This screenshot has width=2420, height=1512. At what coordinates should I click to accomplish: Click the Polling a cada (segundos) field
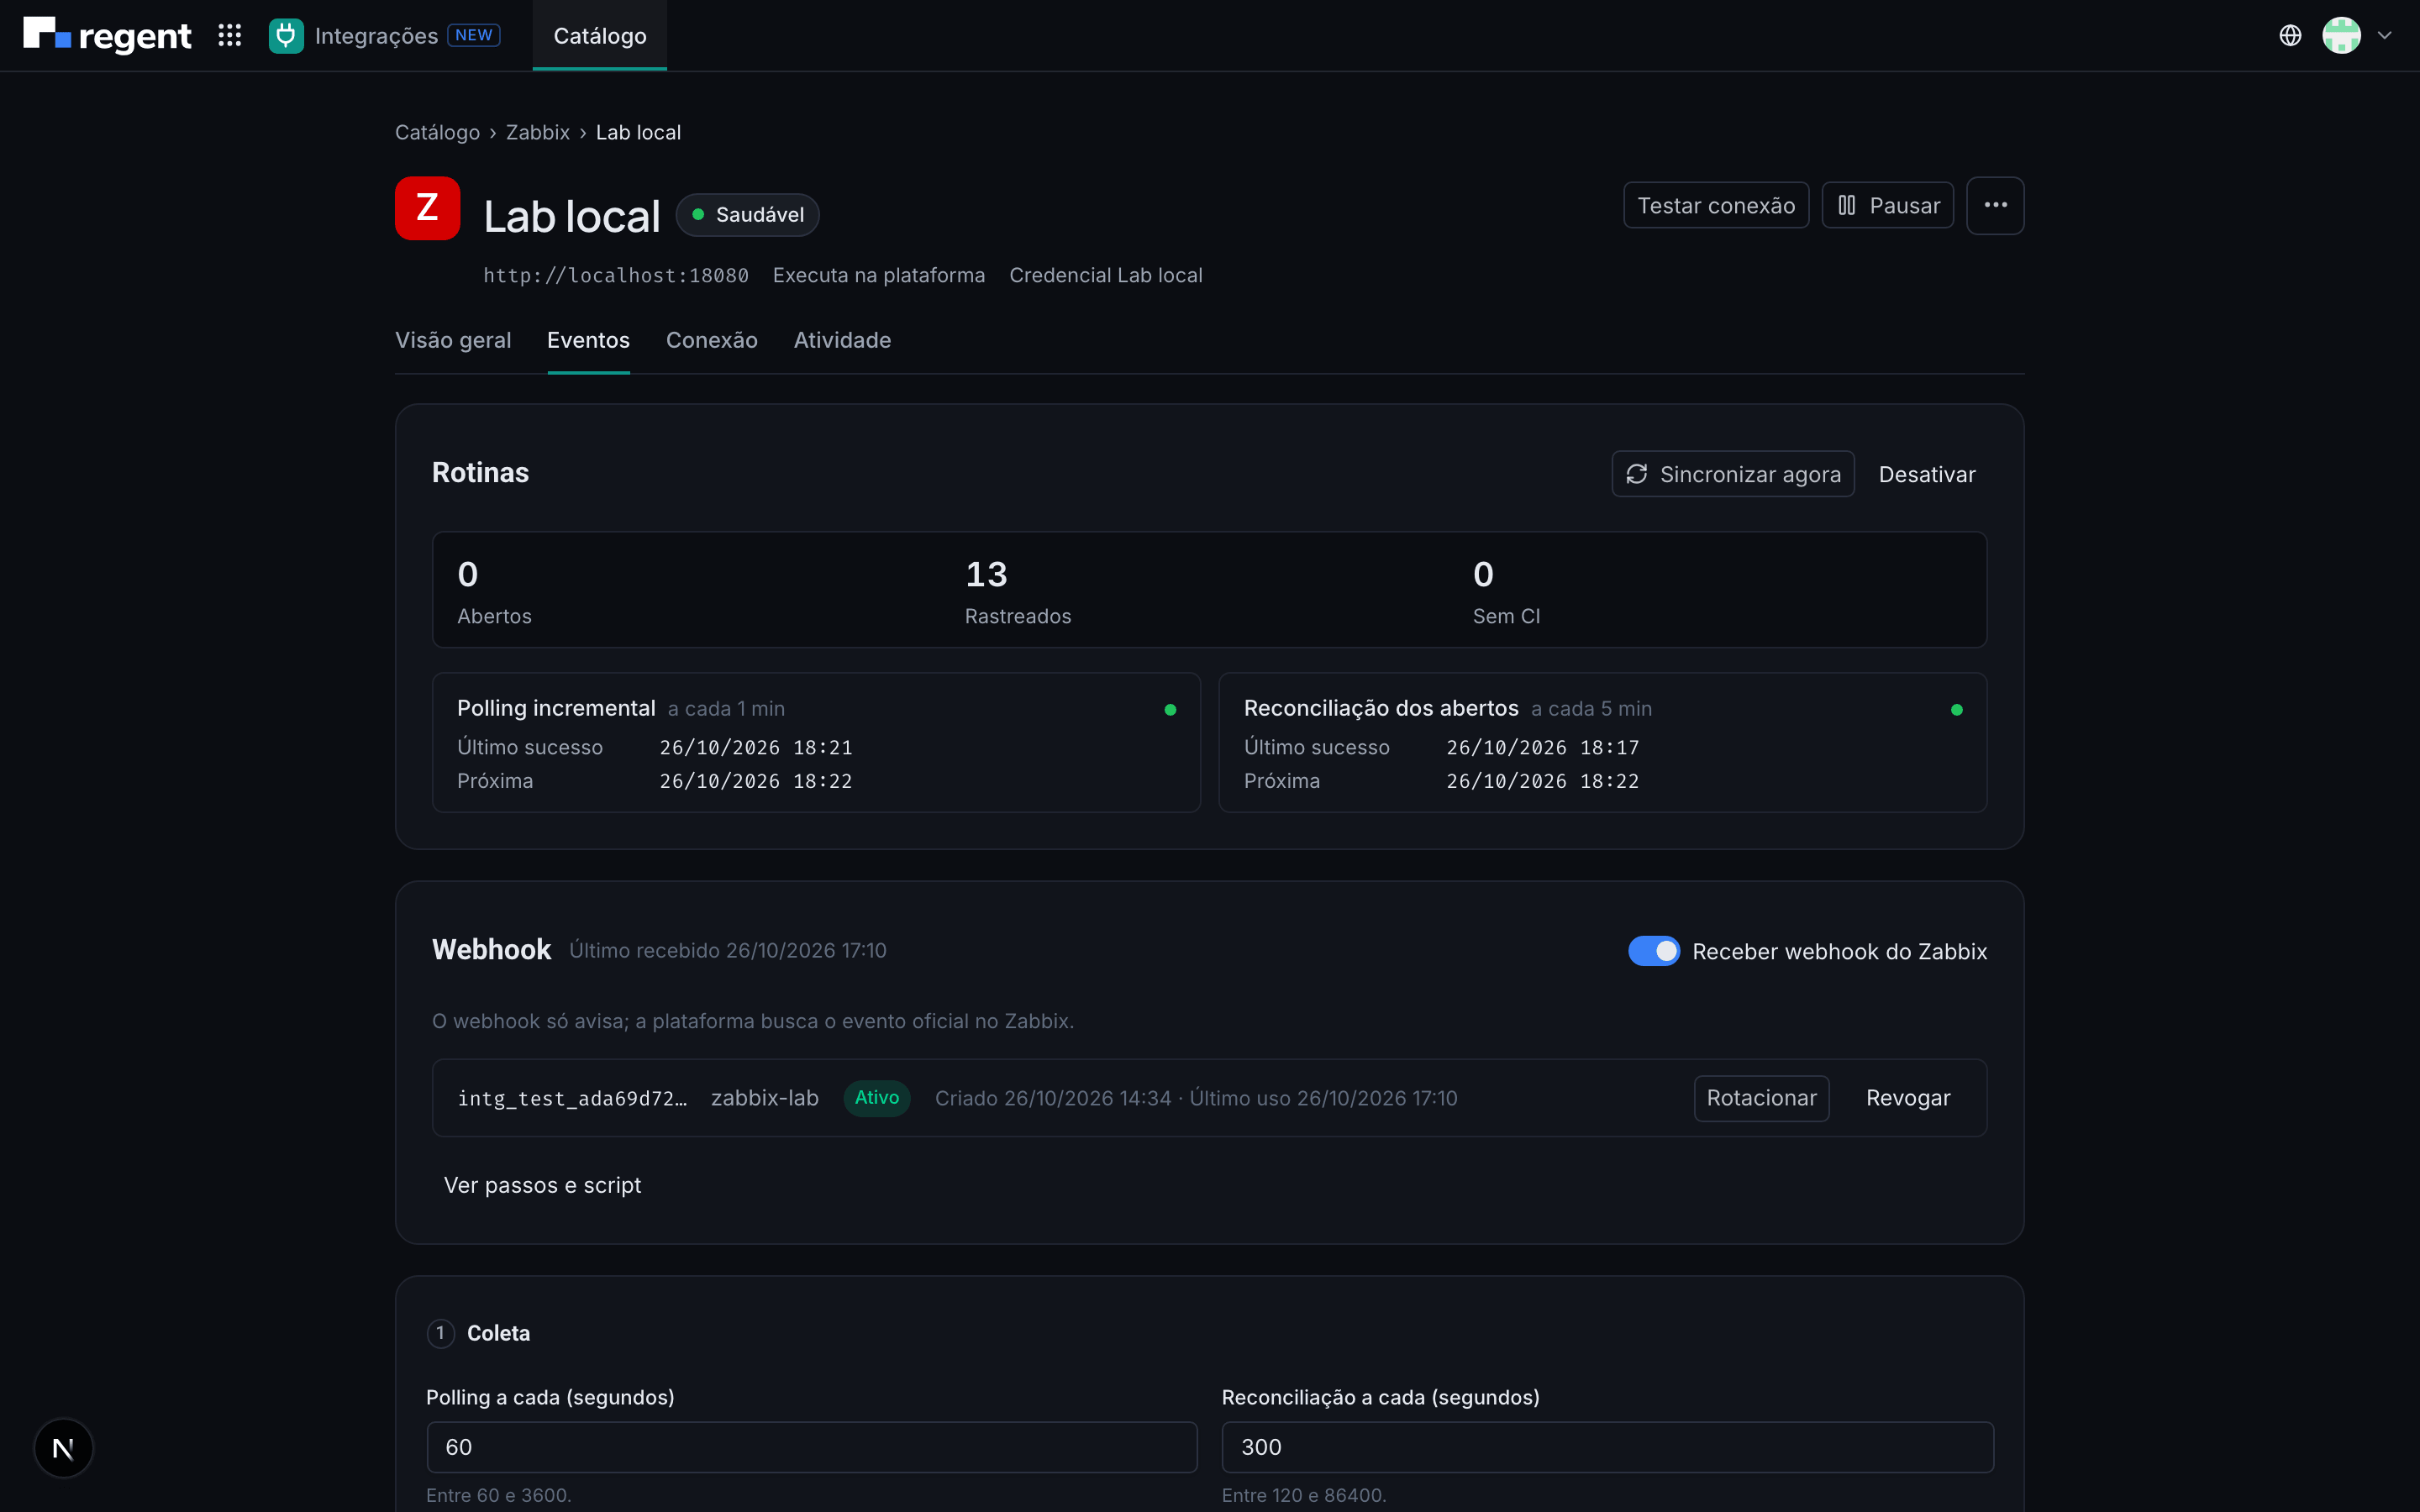pyautogui.click(x=812, y=1447)
